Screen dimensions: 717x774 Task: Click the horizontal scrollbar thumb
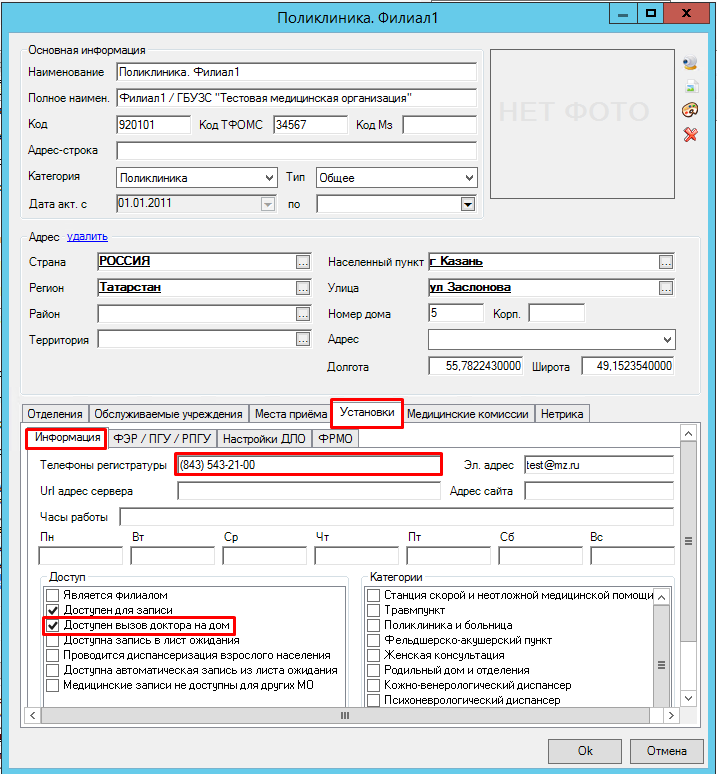pyautogui.click(x=345, y=715)
